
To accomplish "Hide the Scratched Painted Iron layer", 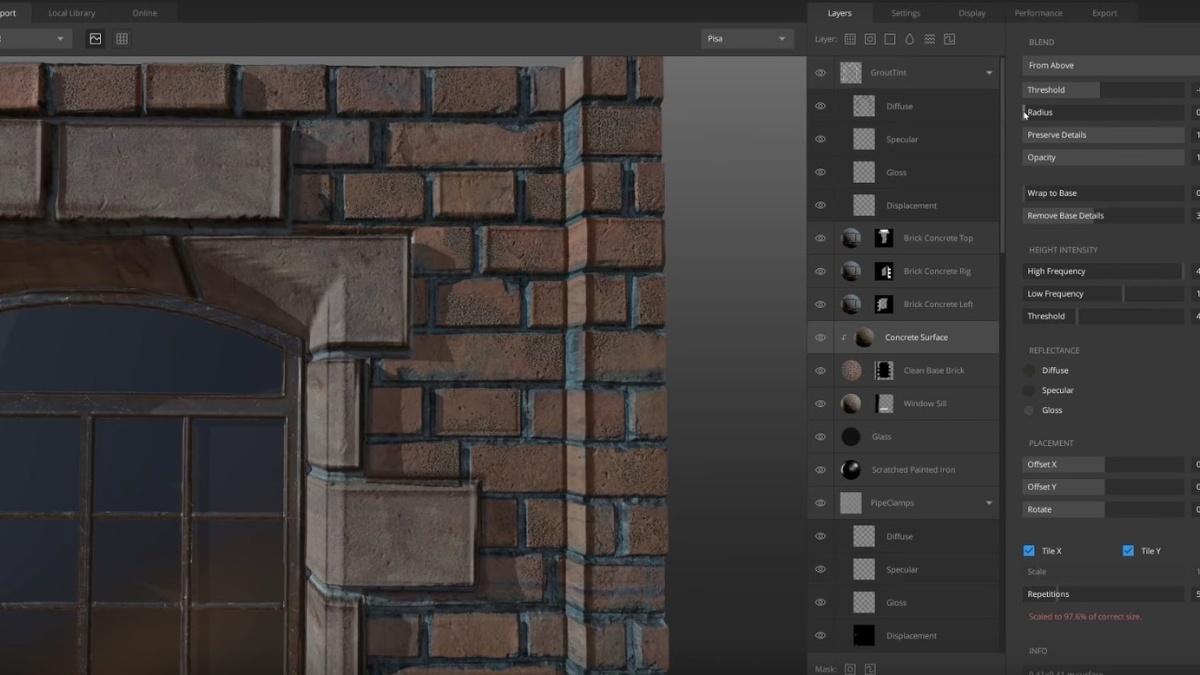I will click(x=820, y=469).
